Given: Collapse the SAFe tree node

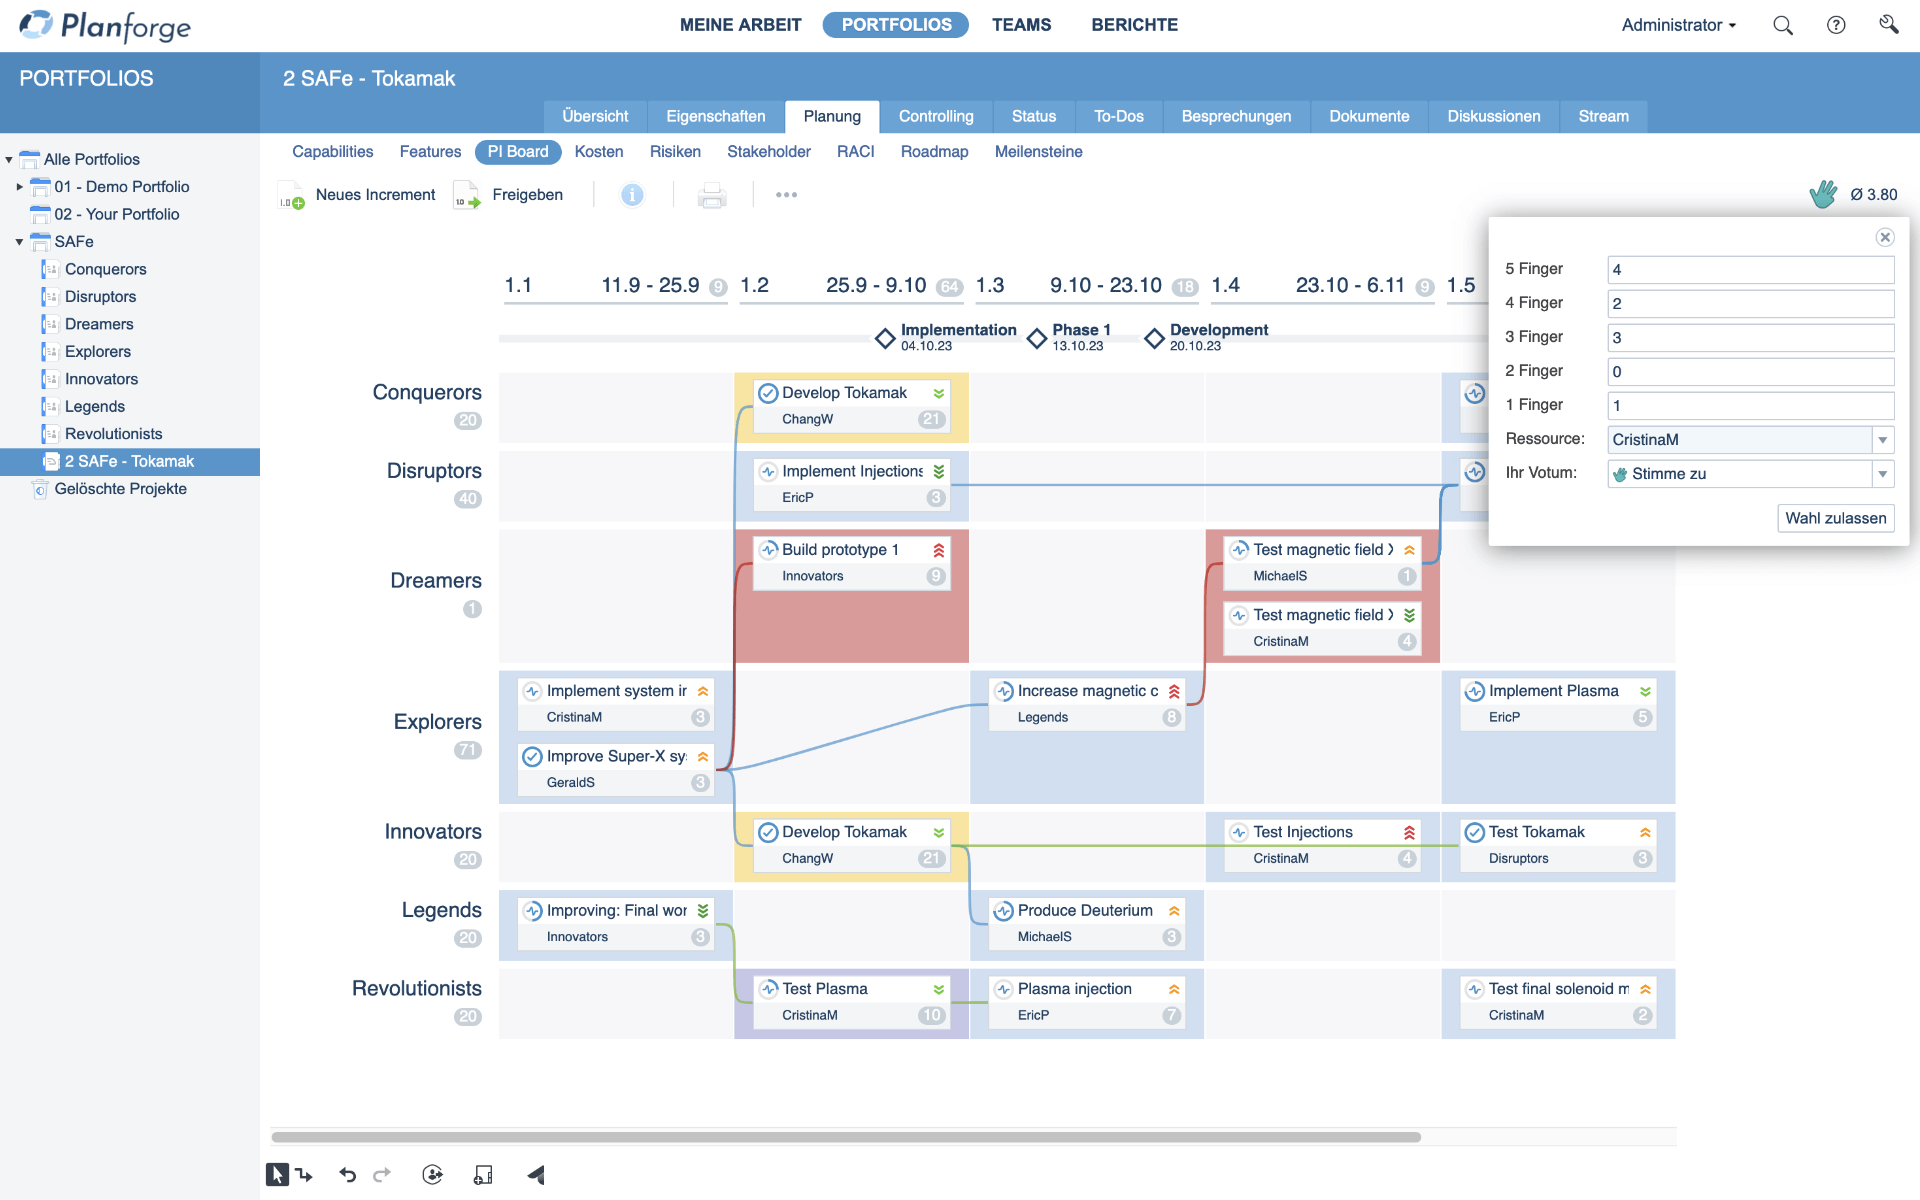Looking at the screenshot, I should point(19,242).
